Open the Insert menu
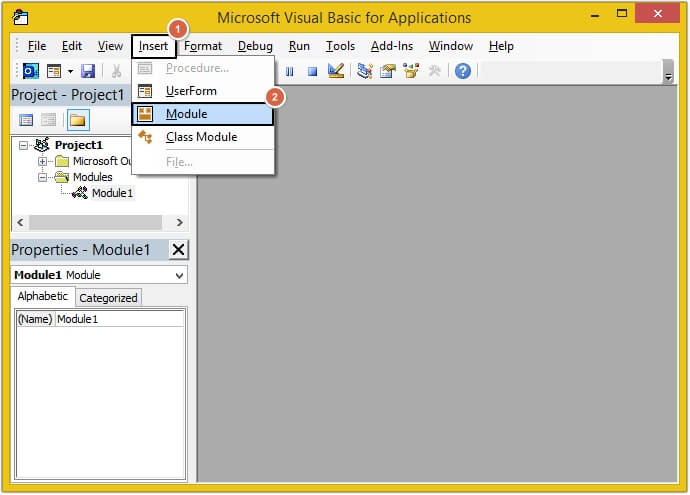The height and width of the screenshot is (495, 690). 153,46
